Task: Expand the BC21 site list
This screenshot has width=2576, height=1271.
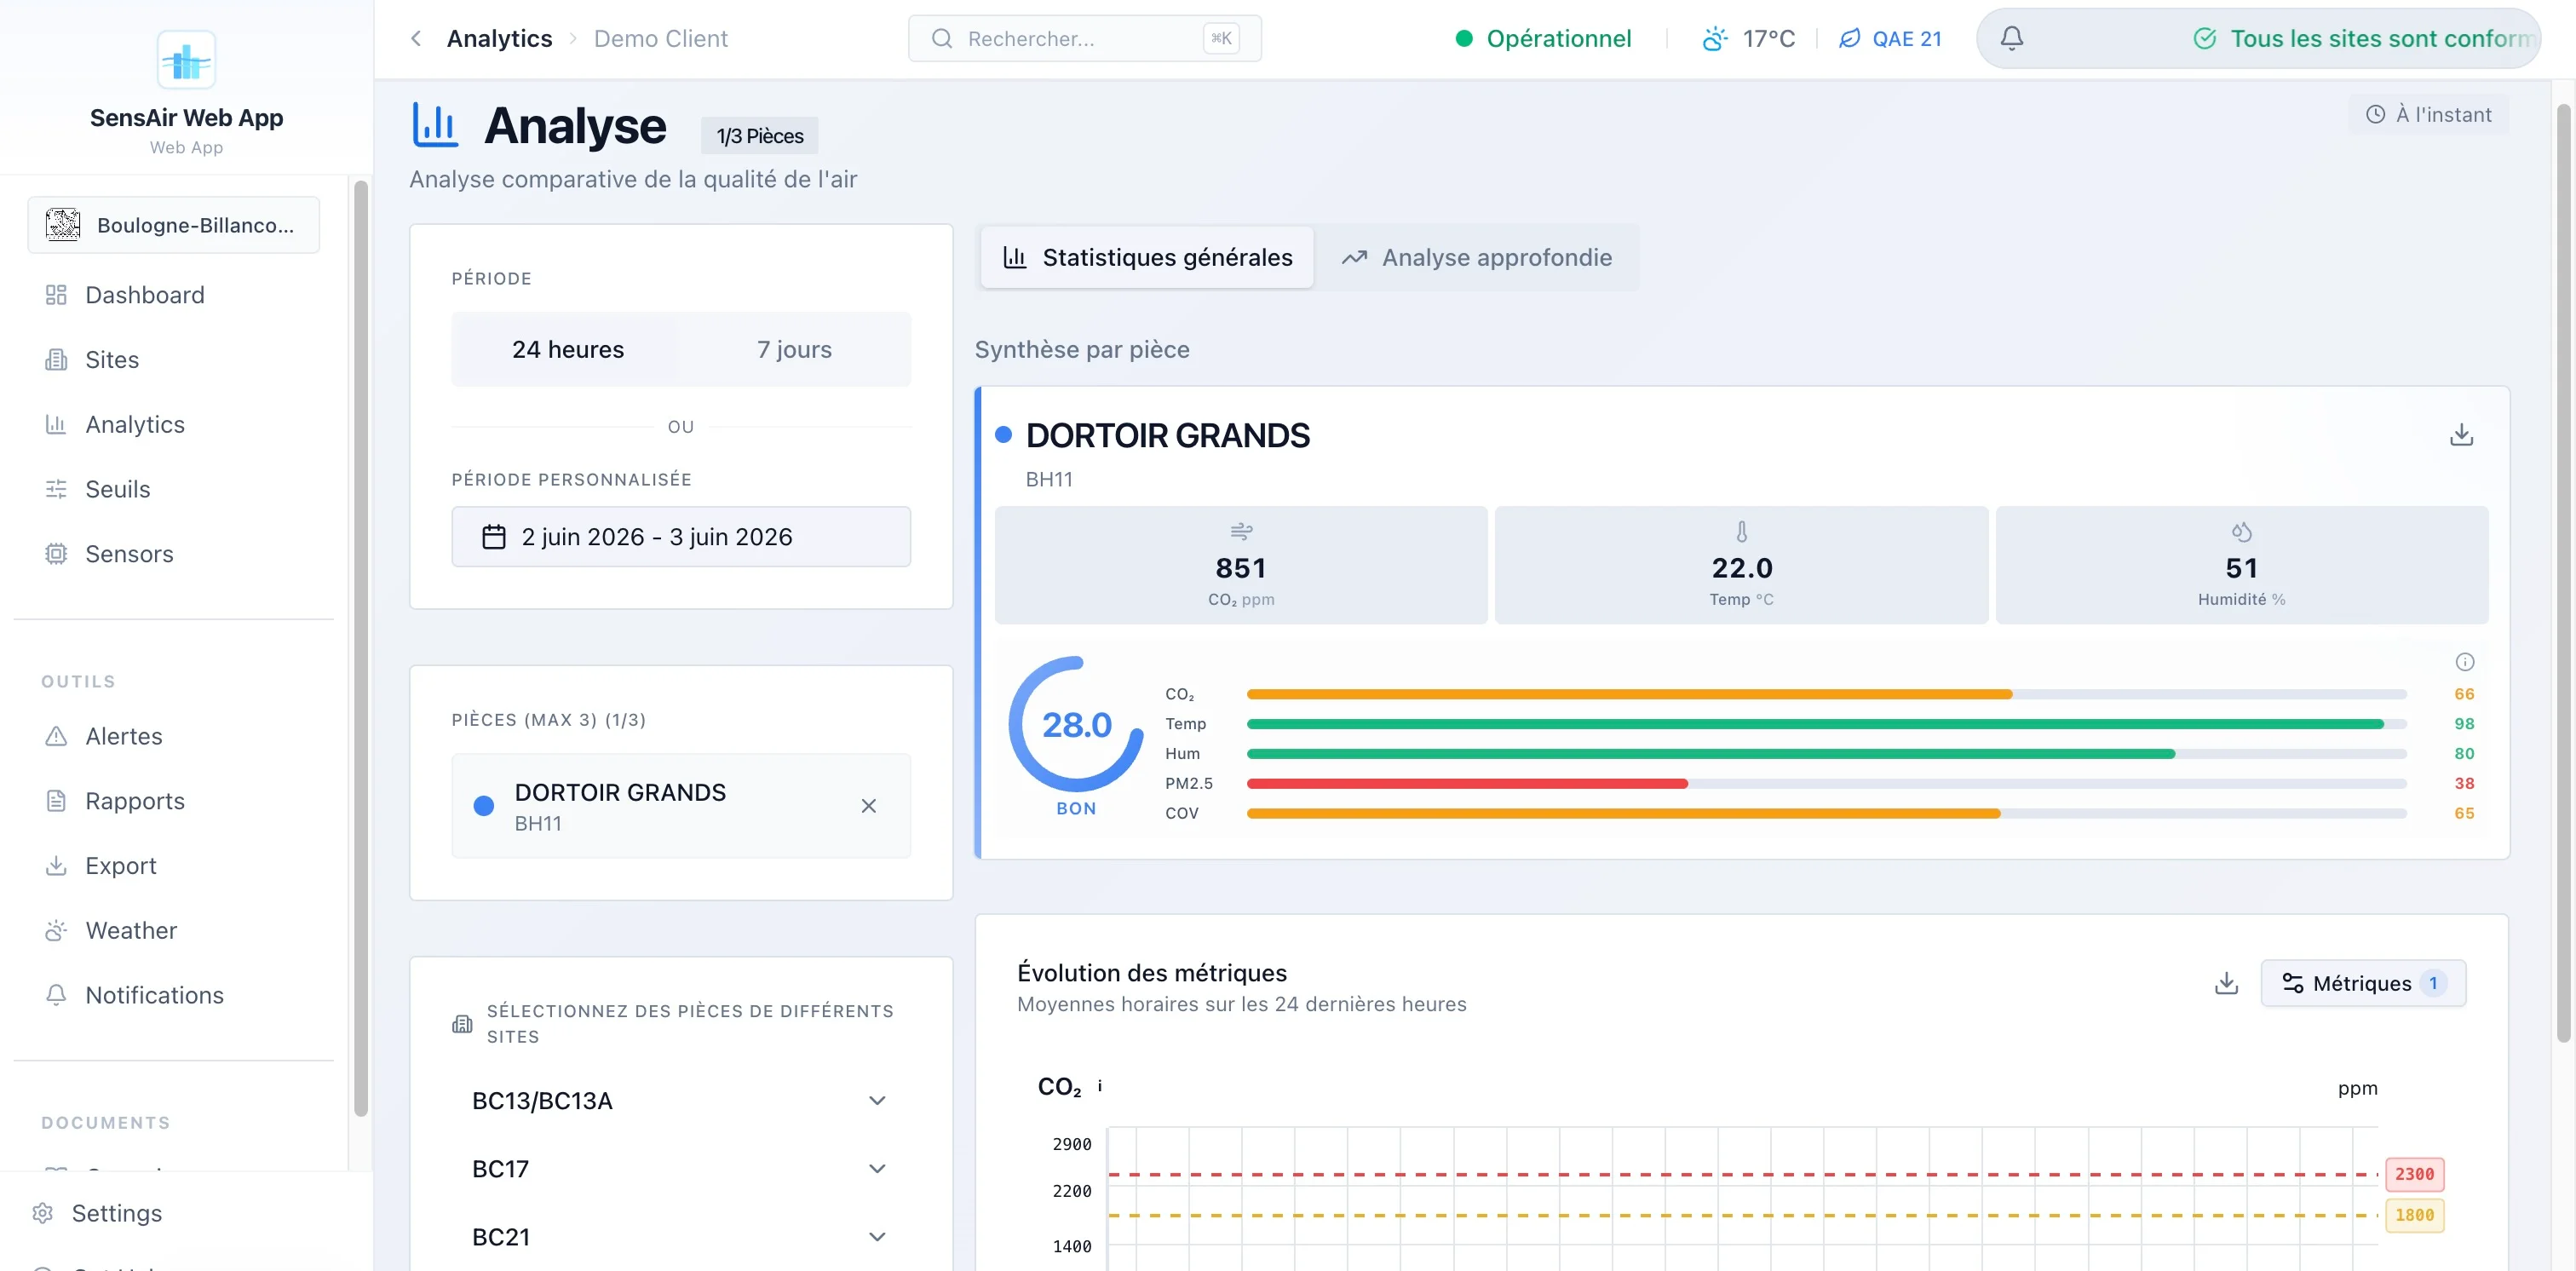Action: click(681, 1236)
